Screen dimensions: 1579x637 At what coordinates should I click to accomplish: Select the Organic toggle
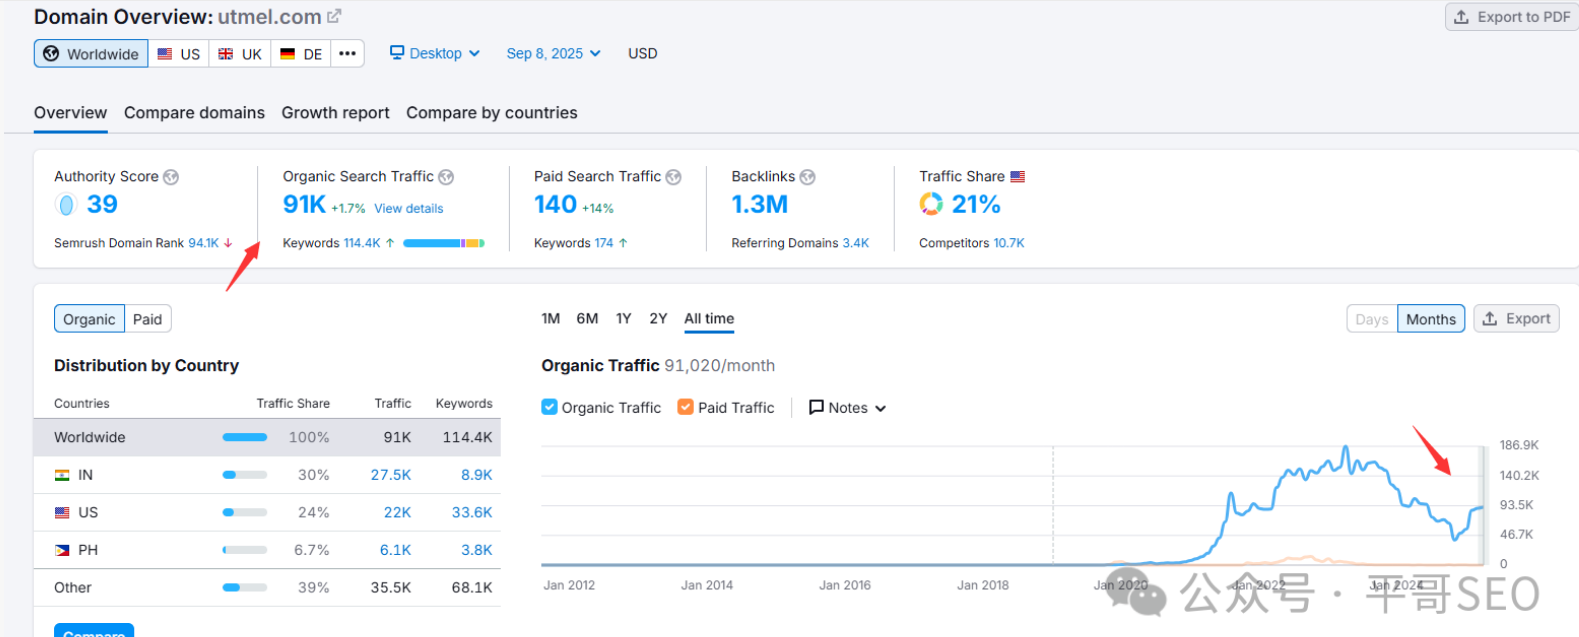click(89, 319)
